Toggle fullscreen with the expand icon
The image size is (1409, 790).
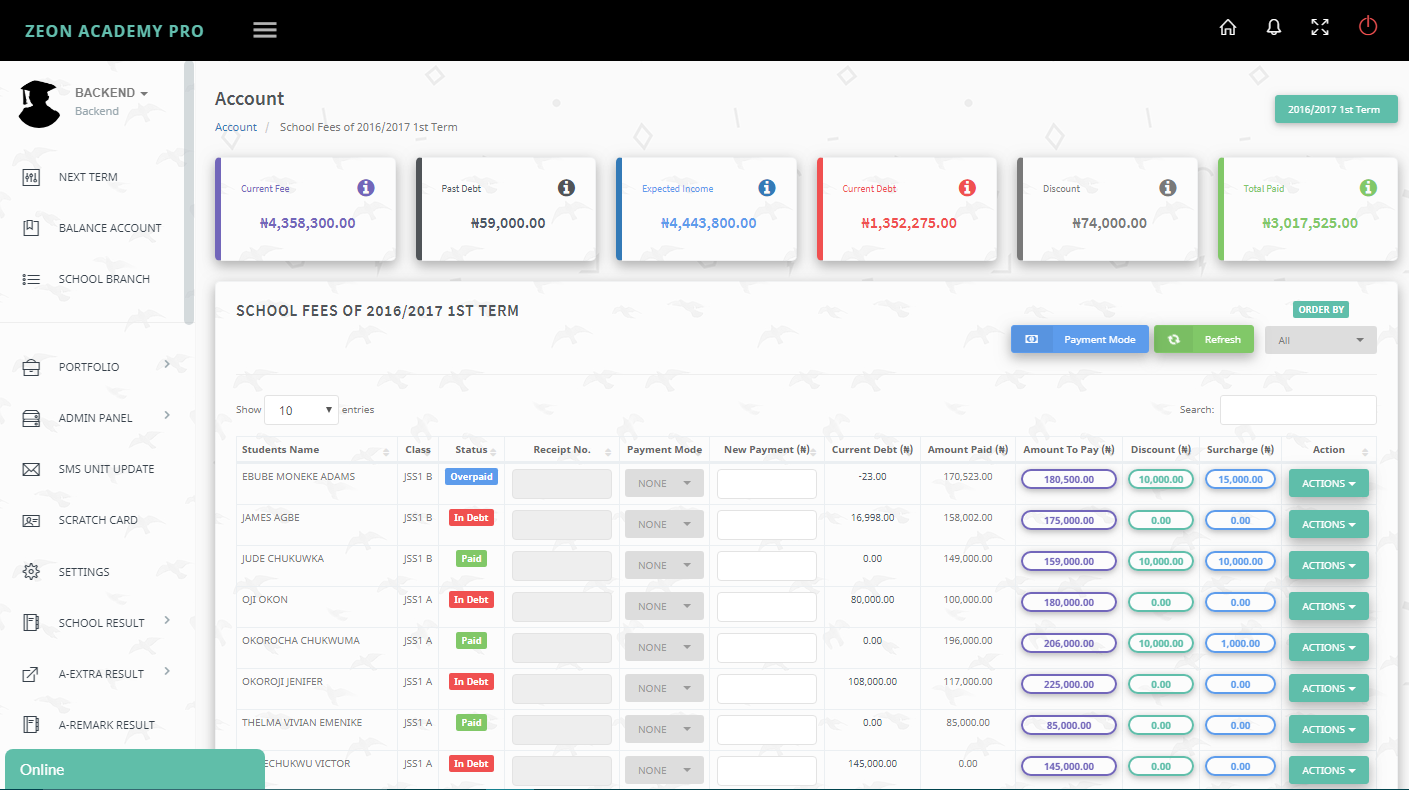click(1320, 28)
